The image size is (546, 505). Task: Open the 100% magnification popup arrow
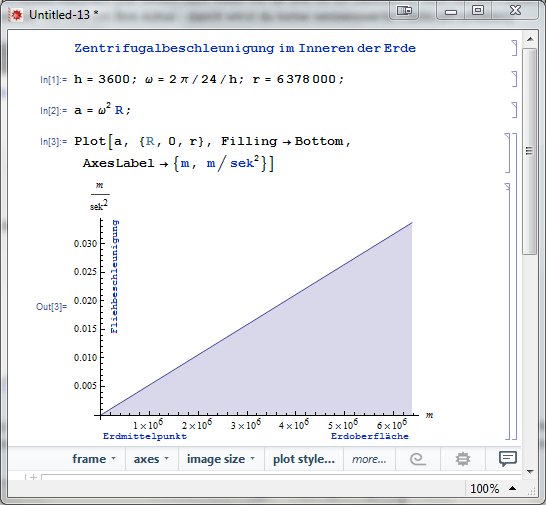[x=512, y=488]
